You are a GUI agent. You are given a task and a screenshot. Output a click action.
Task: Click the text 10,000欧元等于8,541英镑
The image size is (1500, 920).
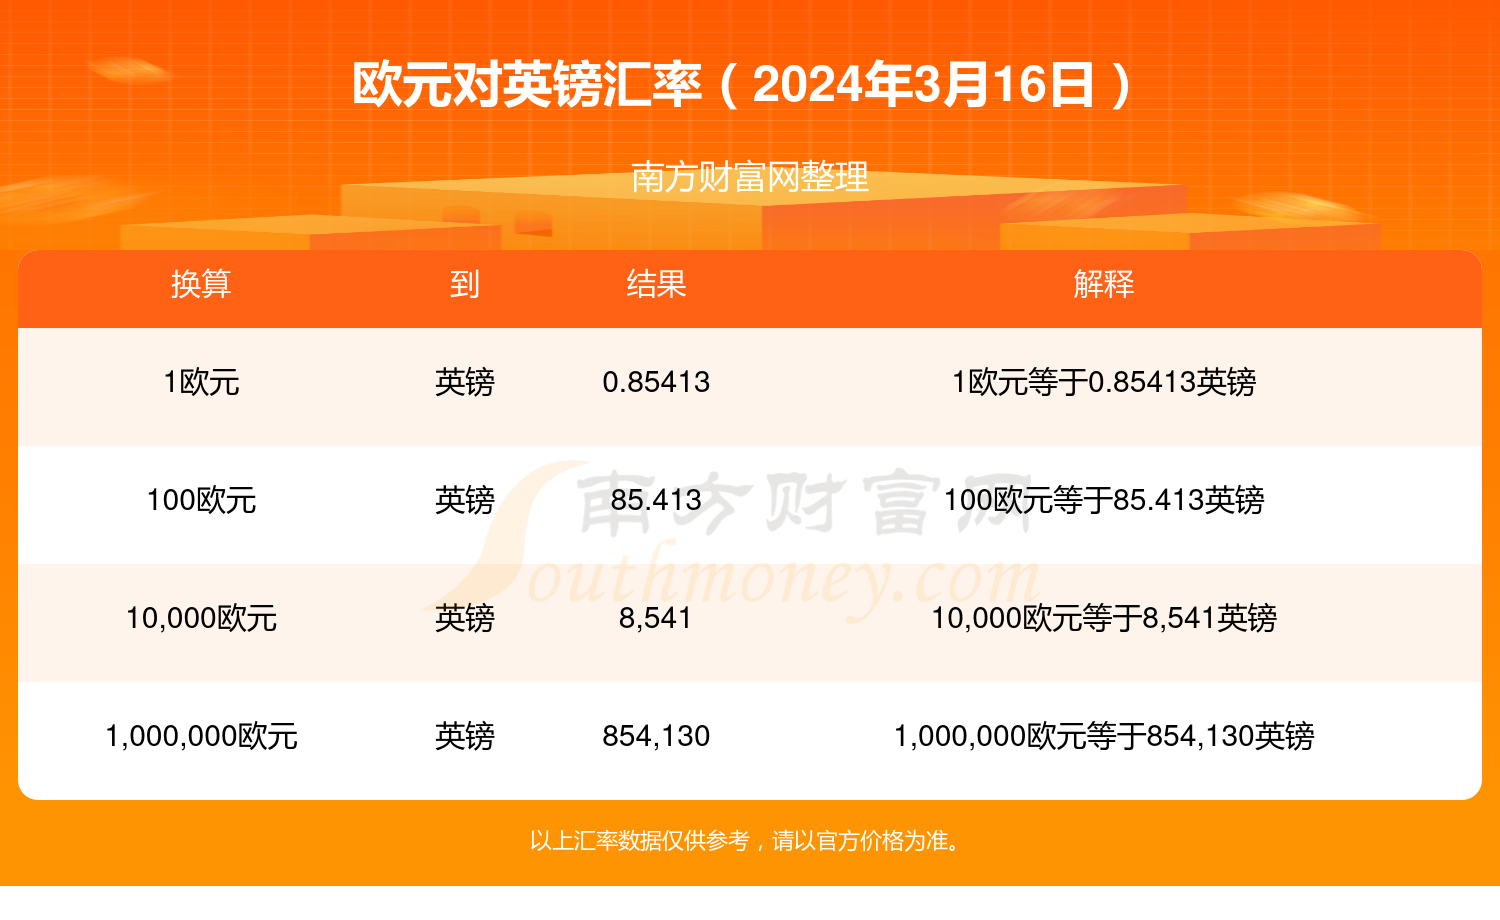point(1104,618)
